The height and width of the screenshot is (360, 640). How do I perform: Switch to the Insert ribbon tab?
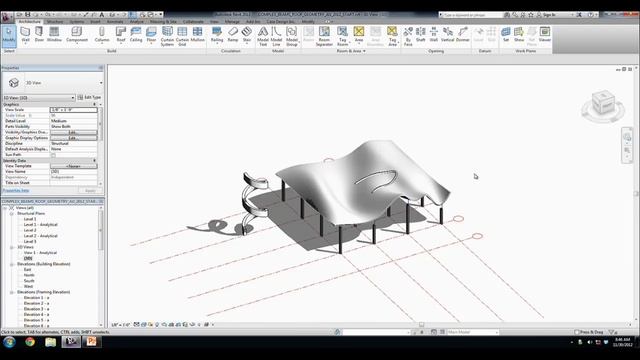tap(96, 22)
